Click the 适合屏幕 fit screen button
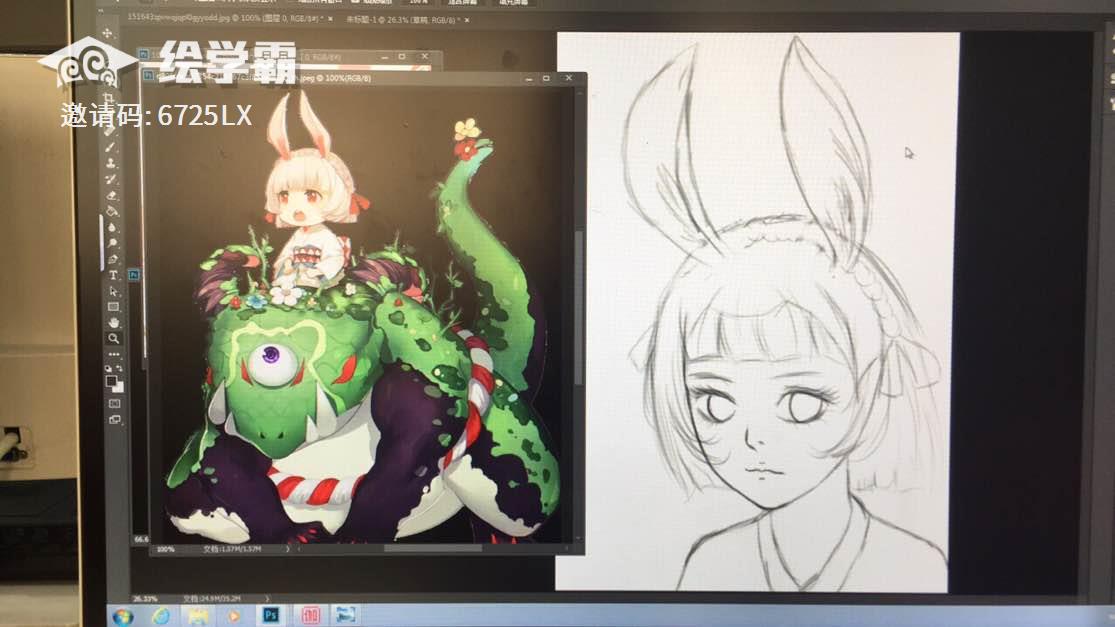The width and height of the screenshot is (1115, 627). click(462, 2)
